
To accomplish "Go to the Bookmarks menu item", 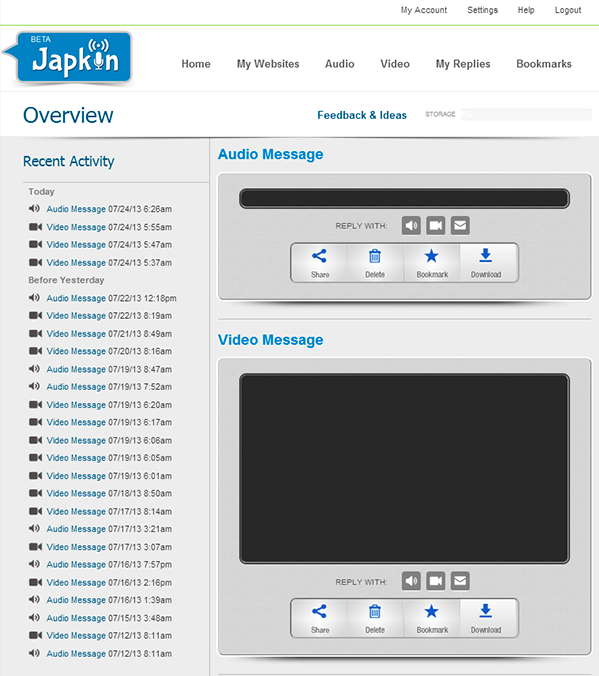I will pyautogui.click(x=544, y=64).
